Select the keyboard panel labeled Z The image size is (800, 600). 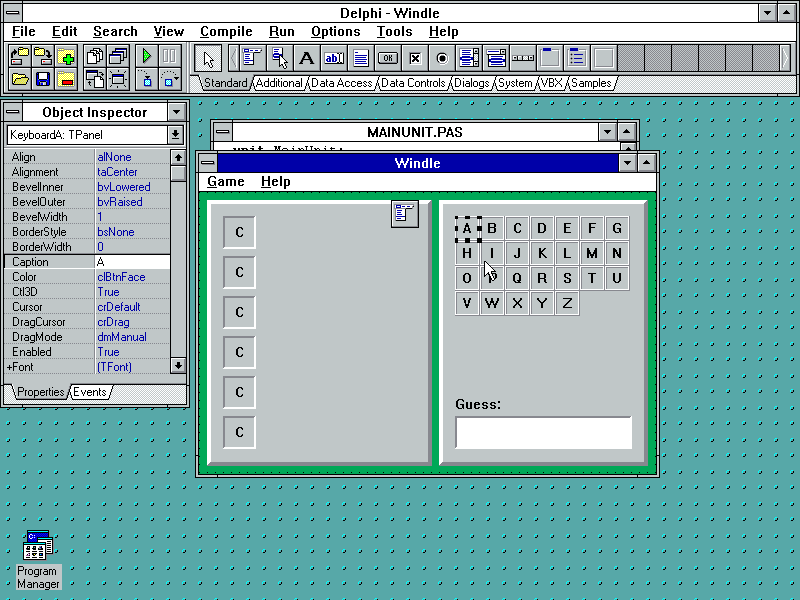pos(567,303)
